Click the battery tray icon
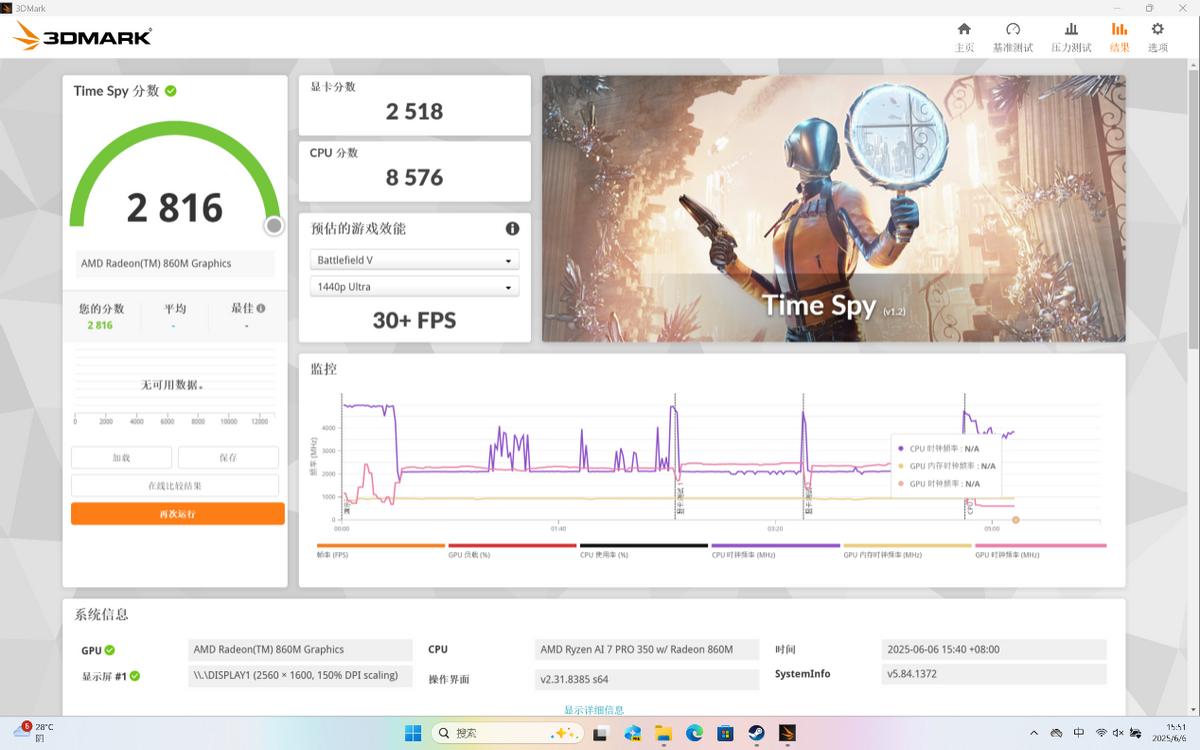 point(1135,733)
